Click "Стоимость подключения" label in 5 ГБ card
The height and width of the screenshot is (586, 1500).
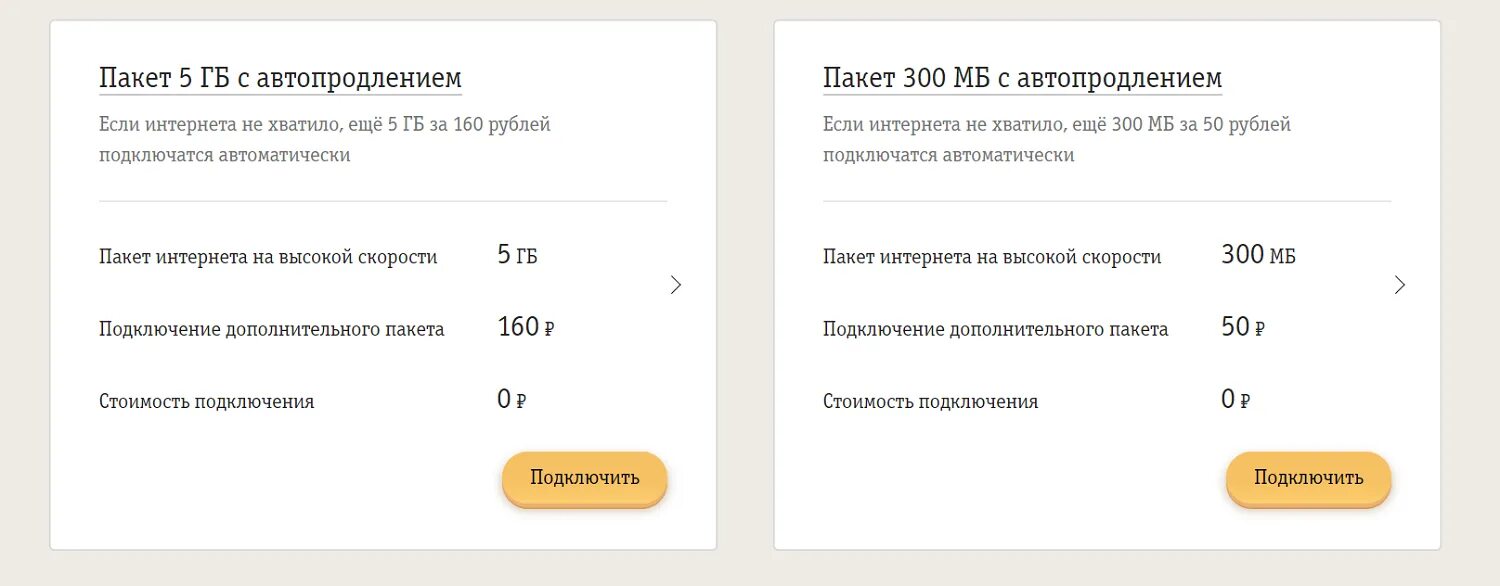coord(206,401)
